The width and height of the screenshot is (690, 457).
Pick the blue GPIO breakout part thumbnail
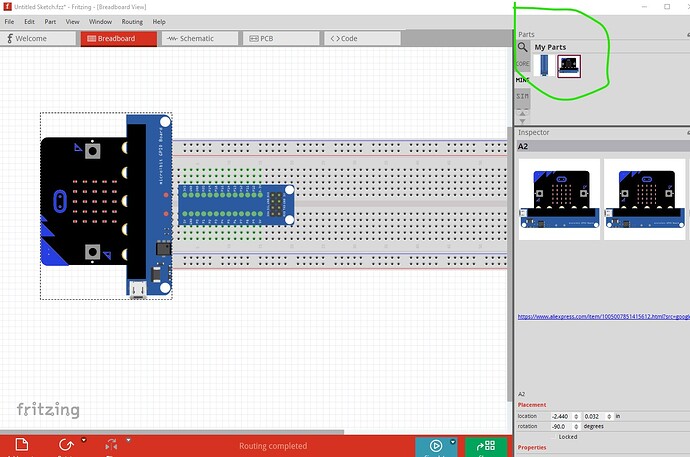tap(544, 66)
